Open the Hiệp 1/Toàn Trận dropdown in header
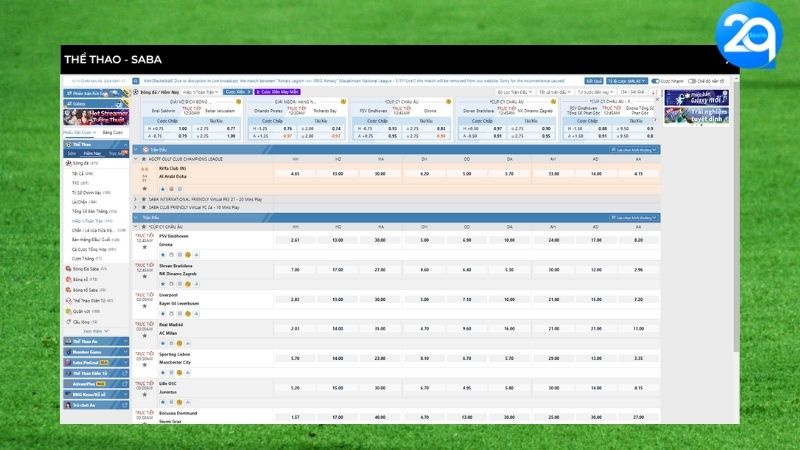This screenshot has height=450, width=800. pyautogui.click(x=201, y=92)
